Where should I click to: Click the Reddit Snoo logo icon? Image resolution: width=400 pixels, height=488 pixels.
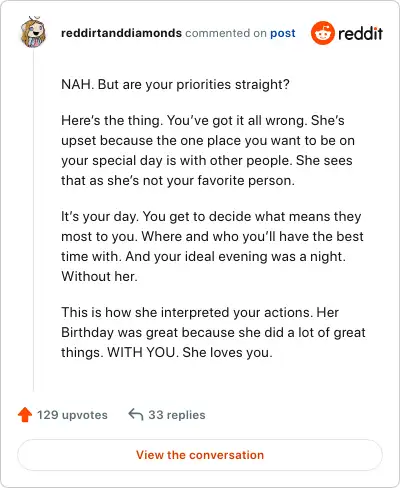[x=322, y=33]
